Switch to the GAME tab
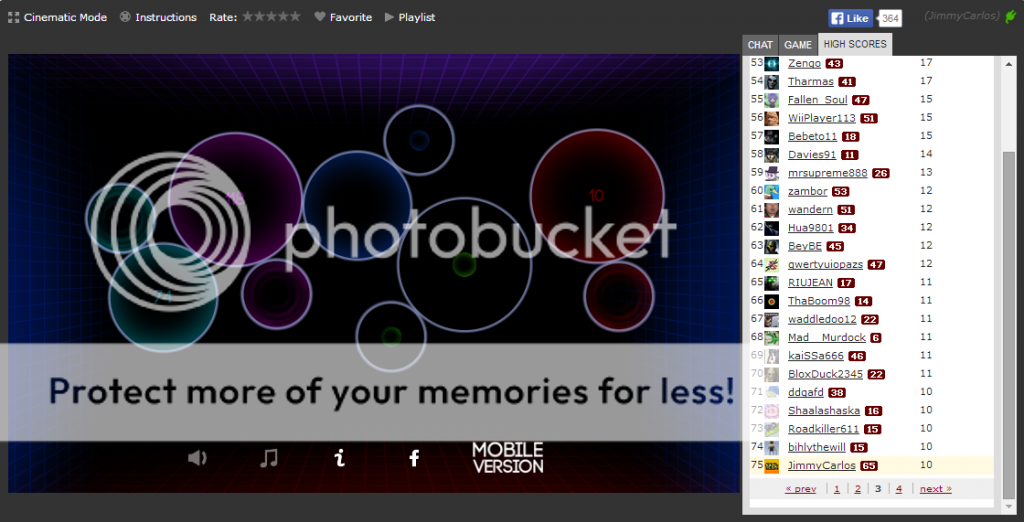The width and height of the screenshot is (1024, 522). pyautogui.click(x=798, y=45)
